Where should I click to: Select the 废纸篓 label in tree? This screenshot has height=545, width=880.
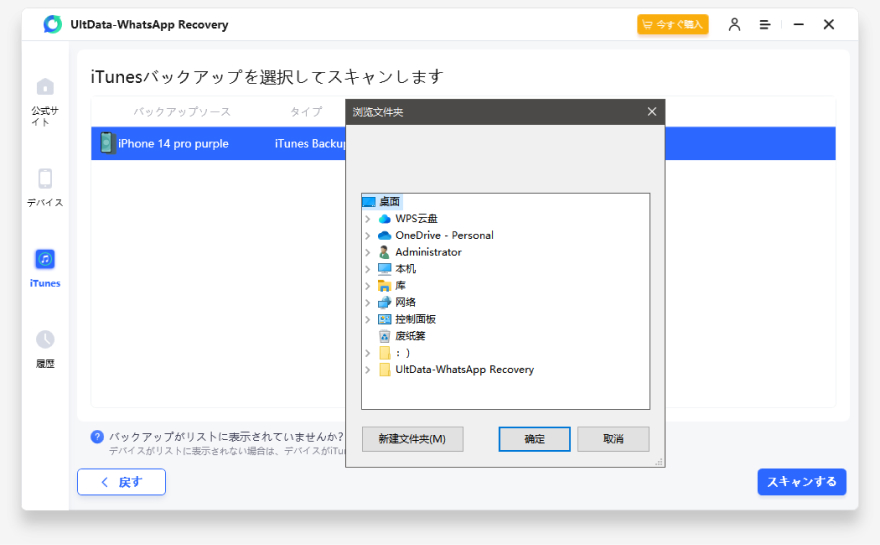[410, 336]
